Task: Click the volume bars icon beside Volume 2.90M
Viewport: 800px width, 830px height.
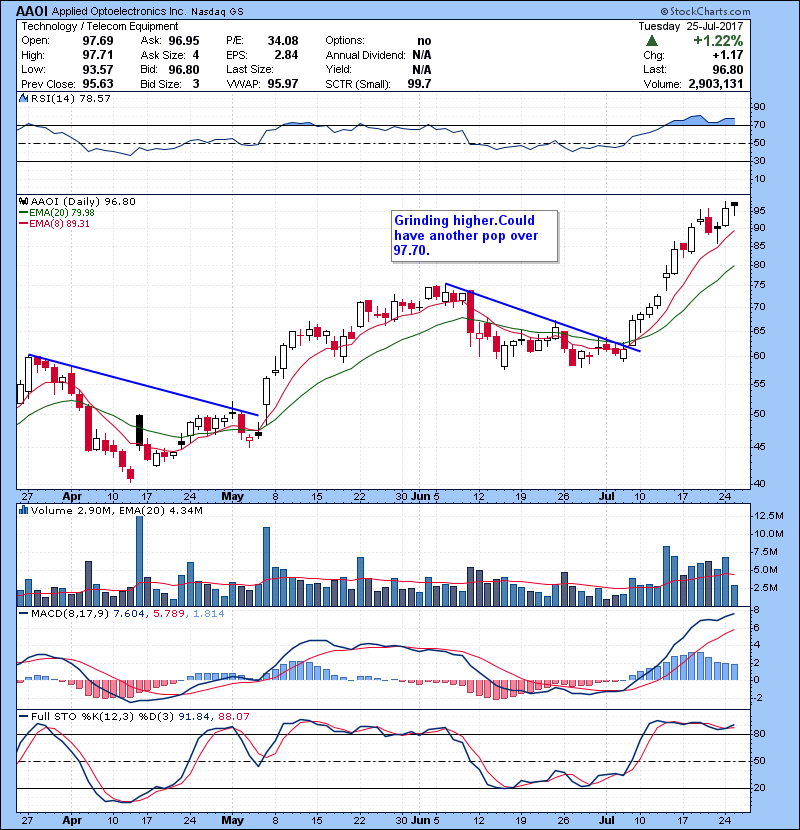Action: click(23, 510)
